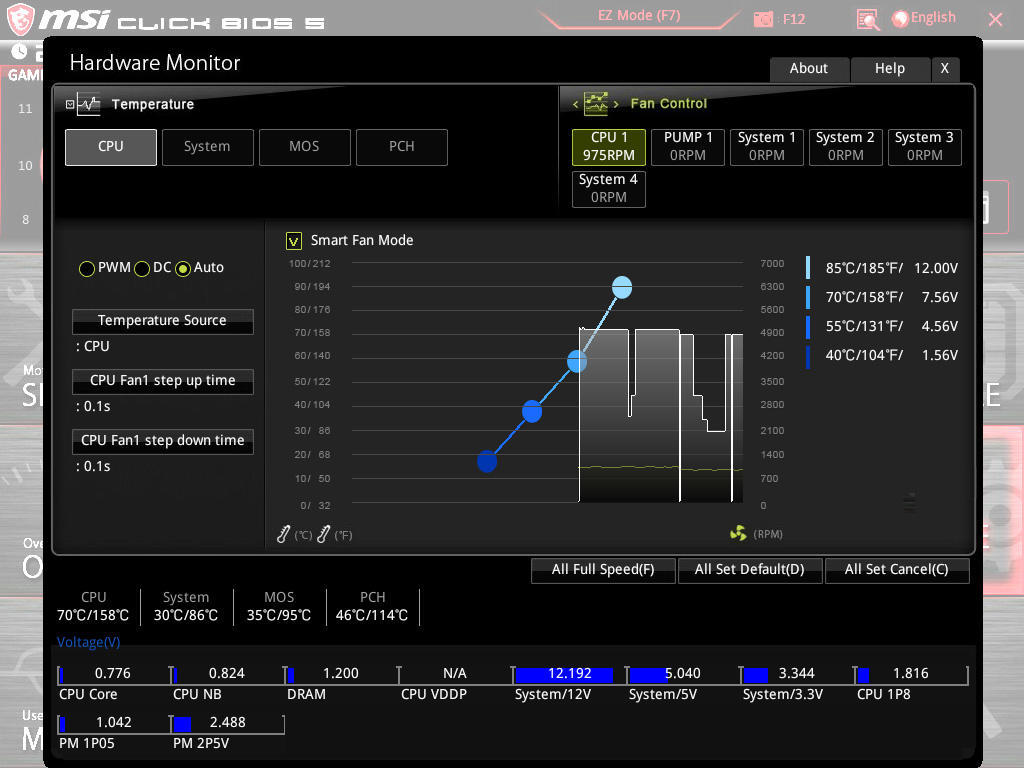Click the DRAM voltage value 1.200
Viewport: 1024px width, 768px height.
pyautogui.click(x=341, y=673)
